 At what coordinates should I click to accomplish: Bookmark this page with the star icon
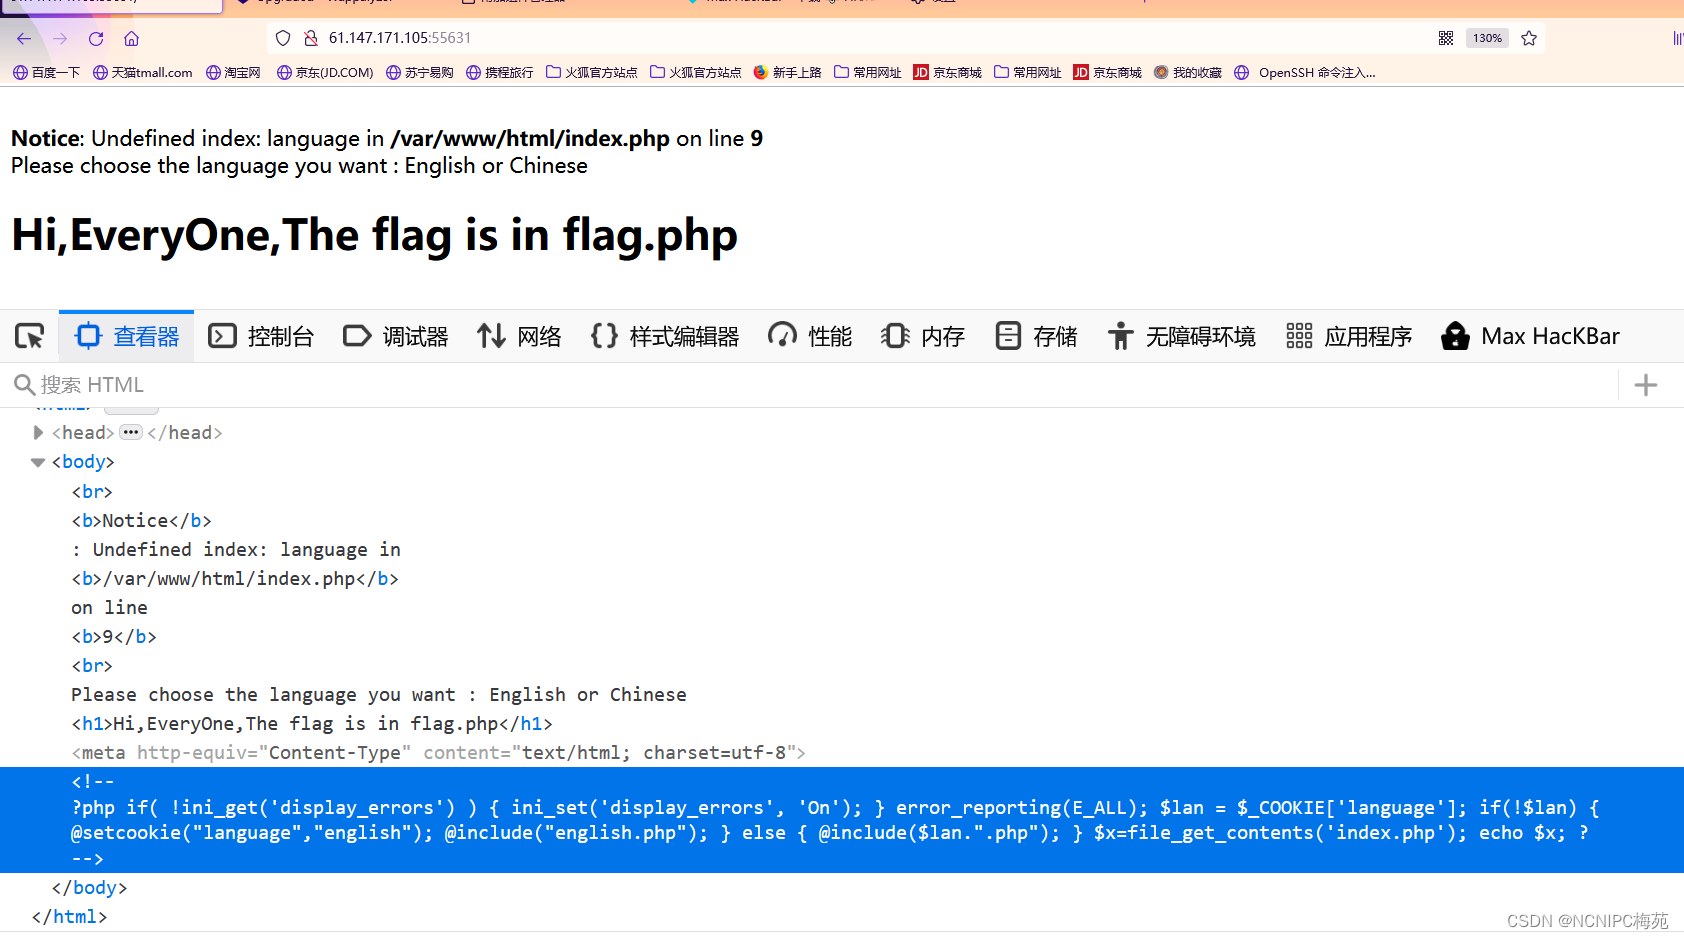(x=1529, y=38)
